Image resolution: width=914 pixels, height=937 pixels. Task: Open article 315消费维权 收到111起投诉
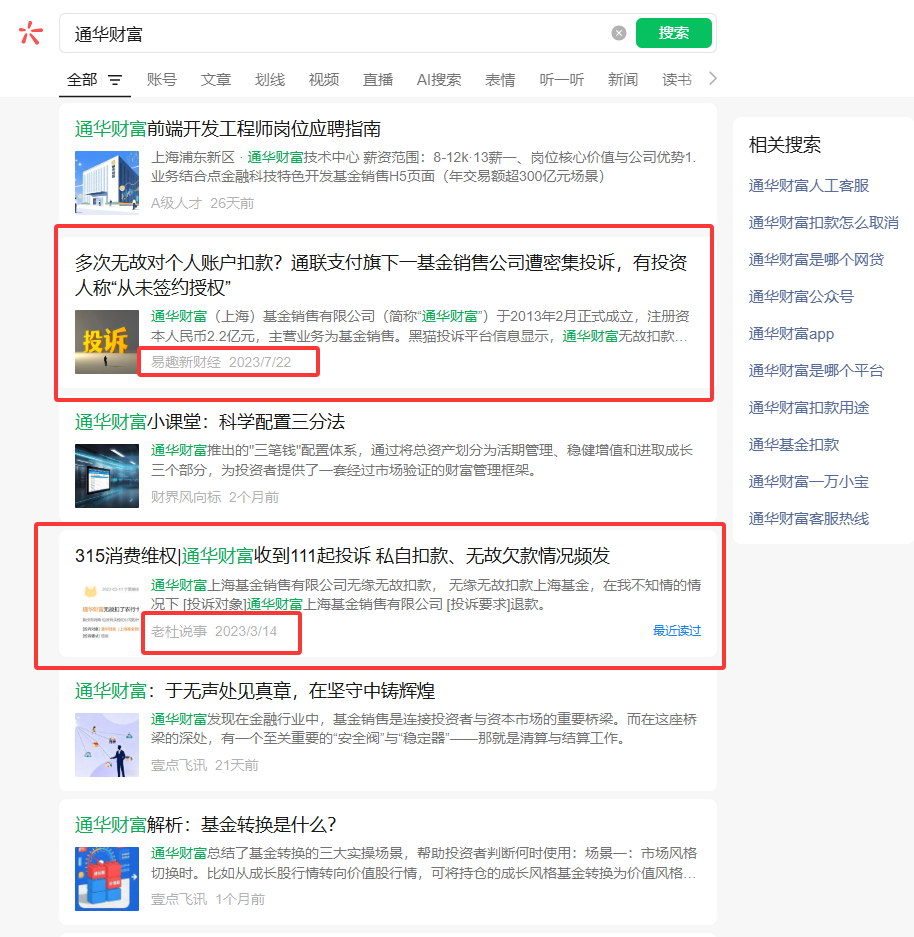click(342, 556)
